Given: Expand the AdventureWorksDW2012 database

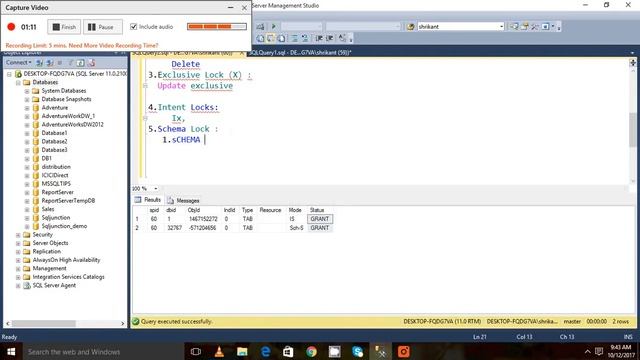Looking at the screenshot, I should pyautogui.click(x=27, y=125).
